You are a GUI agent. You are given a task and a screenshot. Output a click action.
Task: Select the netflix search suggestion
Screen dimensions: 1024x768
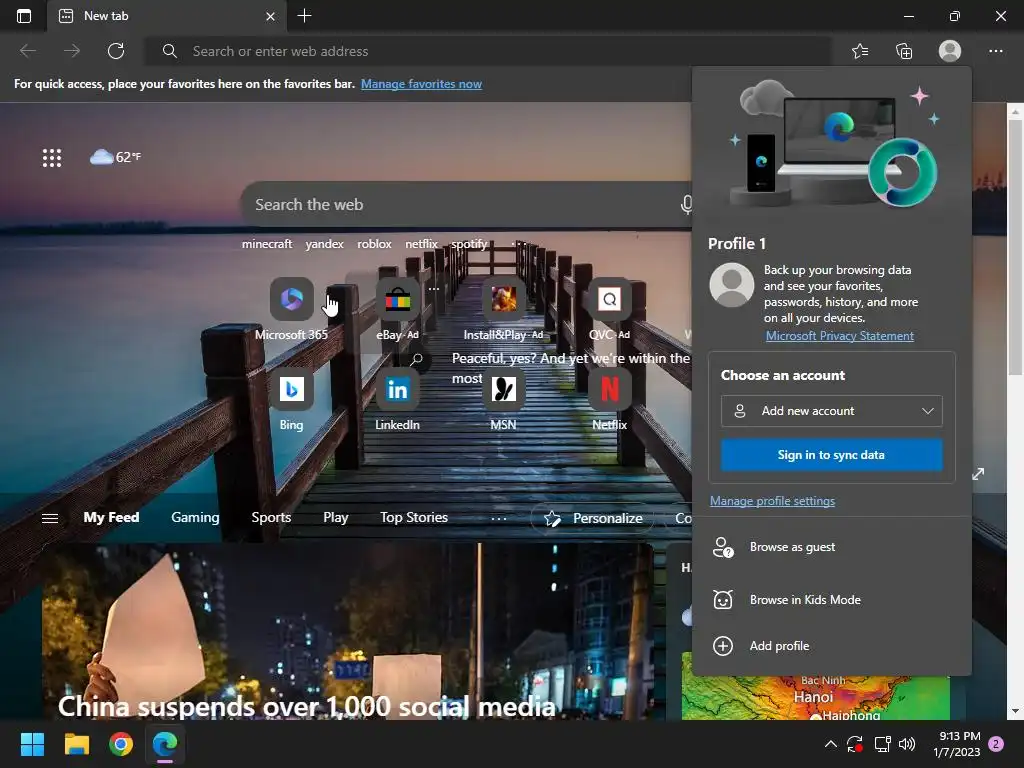coord(421,244)
